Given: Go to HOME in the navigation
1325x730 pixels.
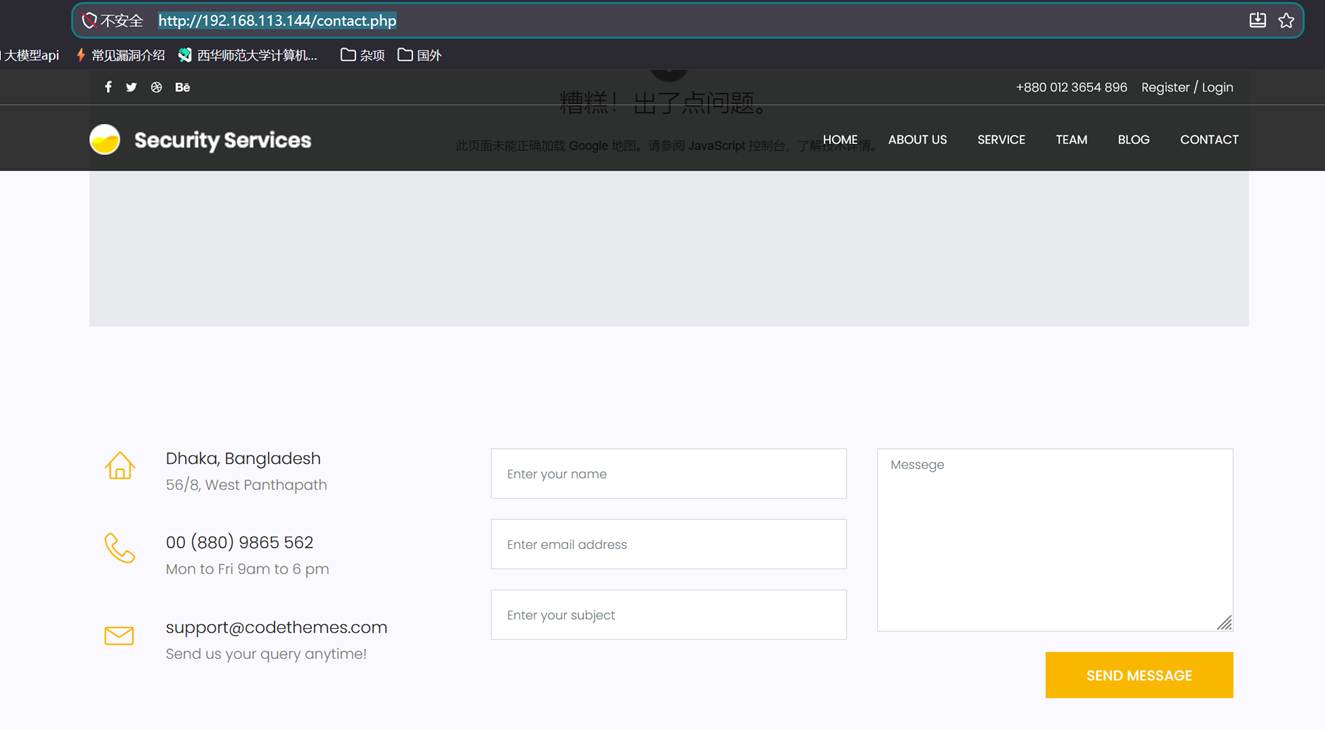Looking at the screenshot, I should point(840,140).
